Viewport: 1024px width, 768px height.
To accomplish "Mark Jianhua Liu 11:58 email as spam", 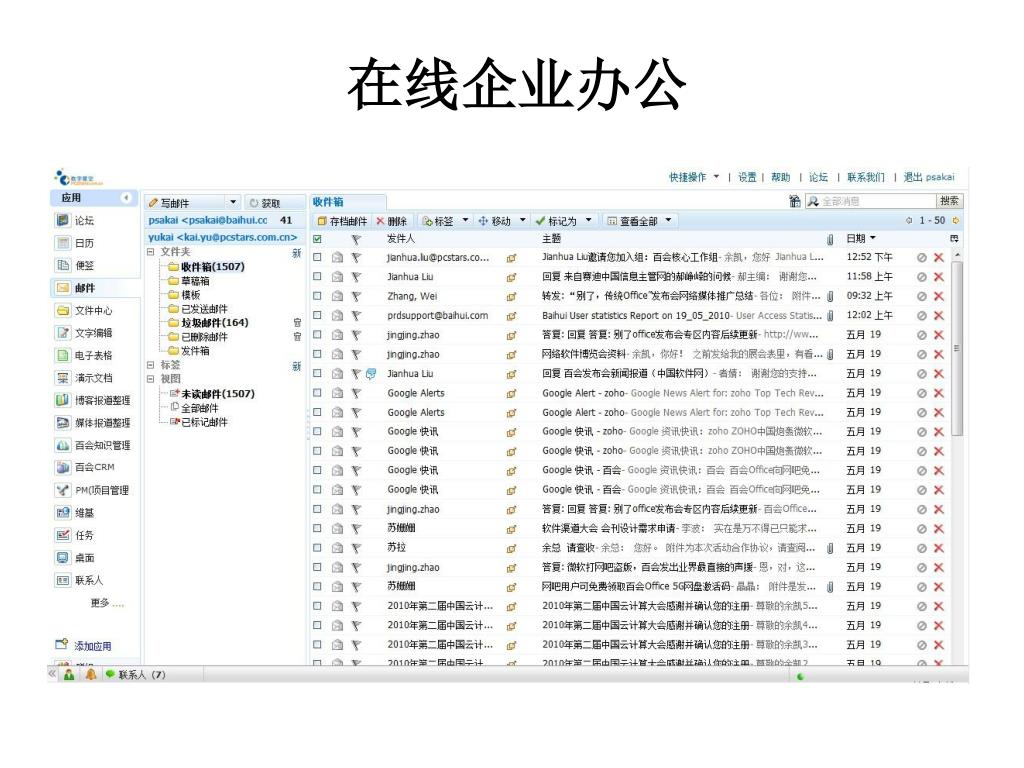I will tap(921, 277).
